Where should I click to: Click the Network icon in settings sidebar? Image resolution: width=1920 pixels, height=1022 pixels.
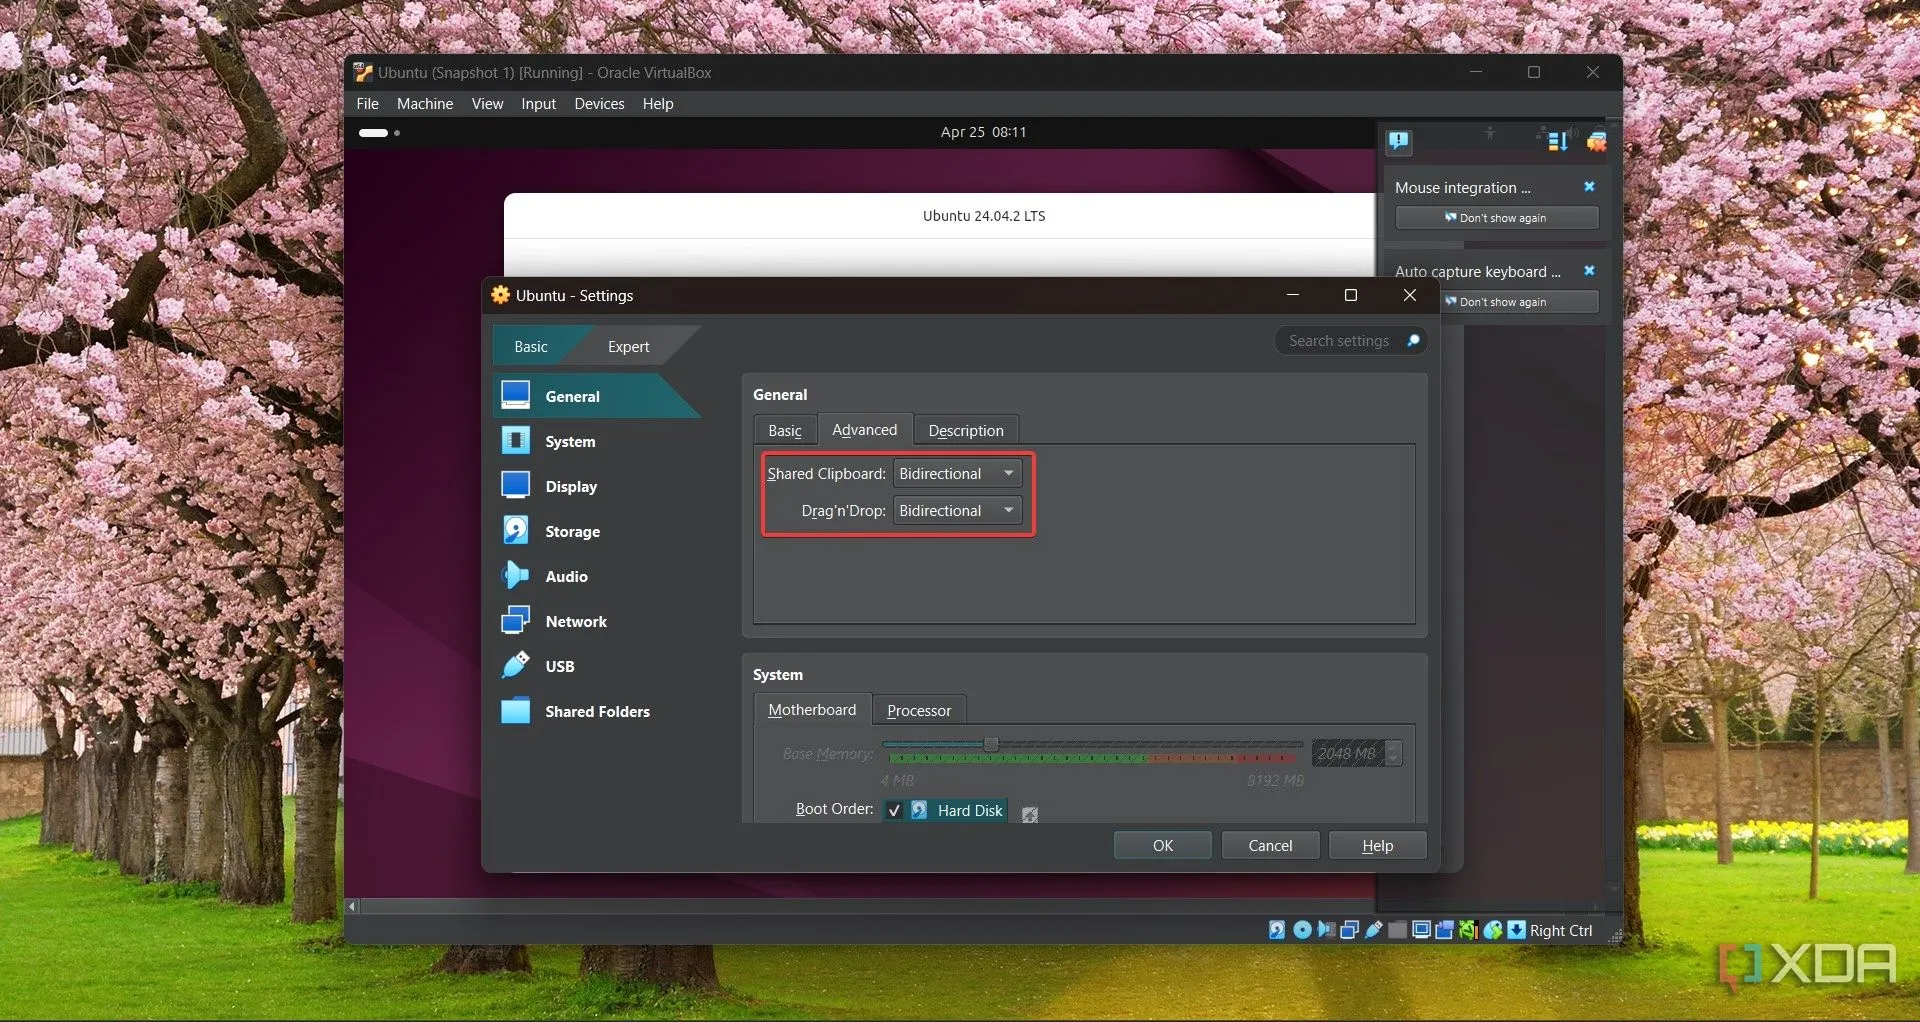point(515,620)
